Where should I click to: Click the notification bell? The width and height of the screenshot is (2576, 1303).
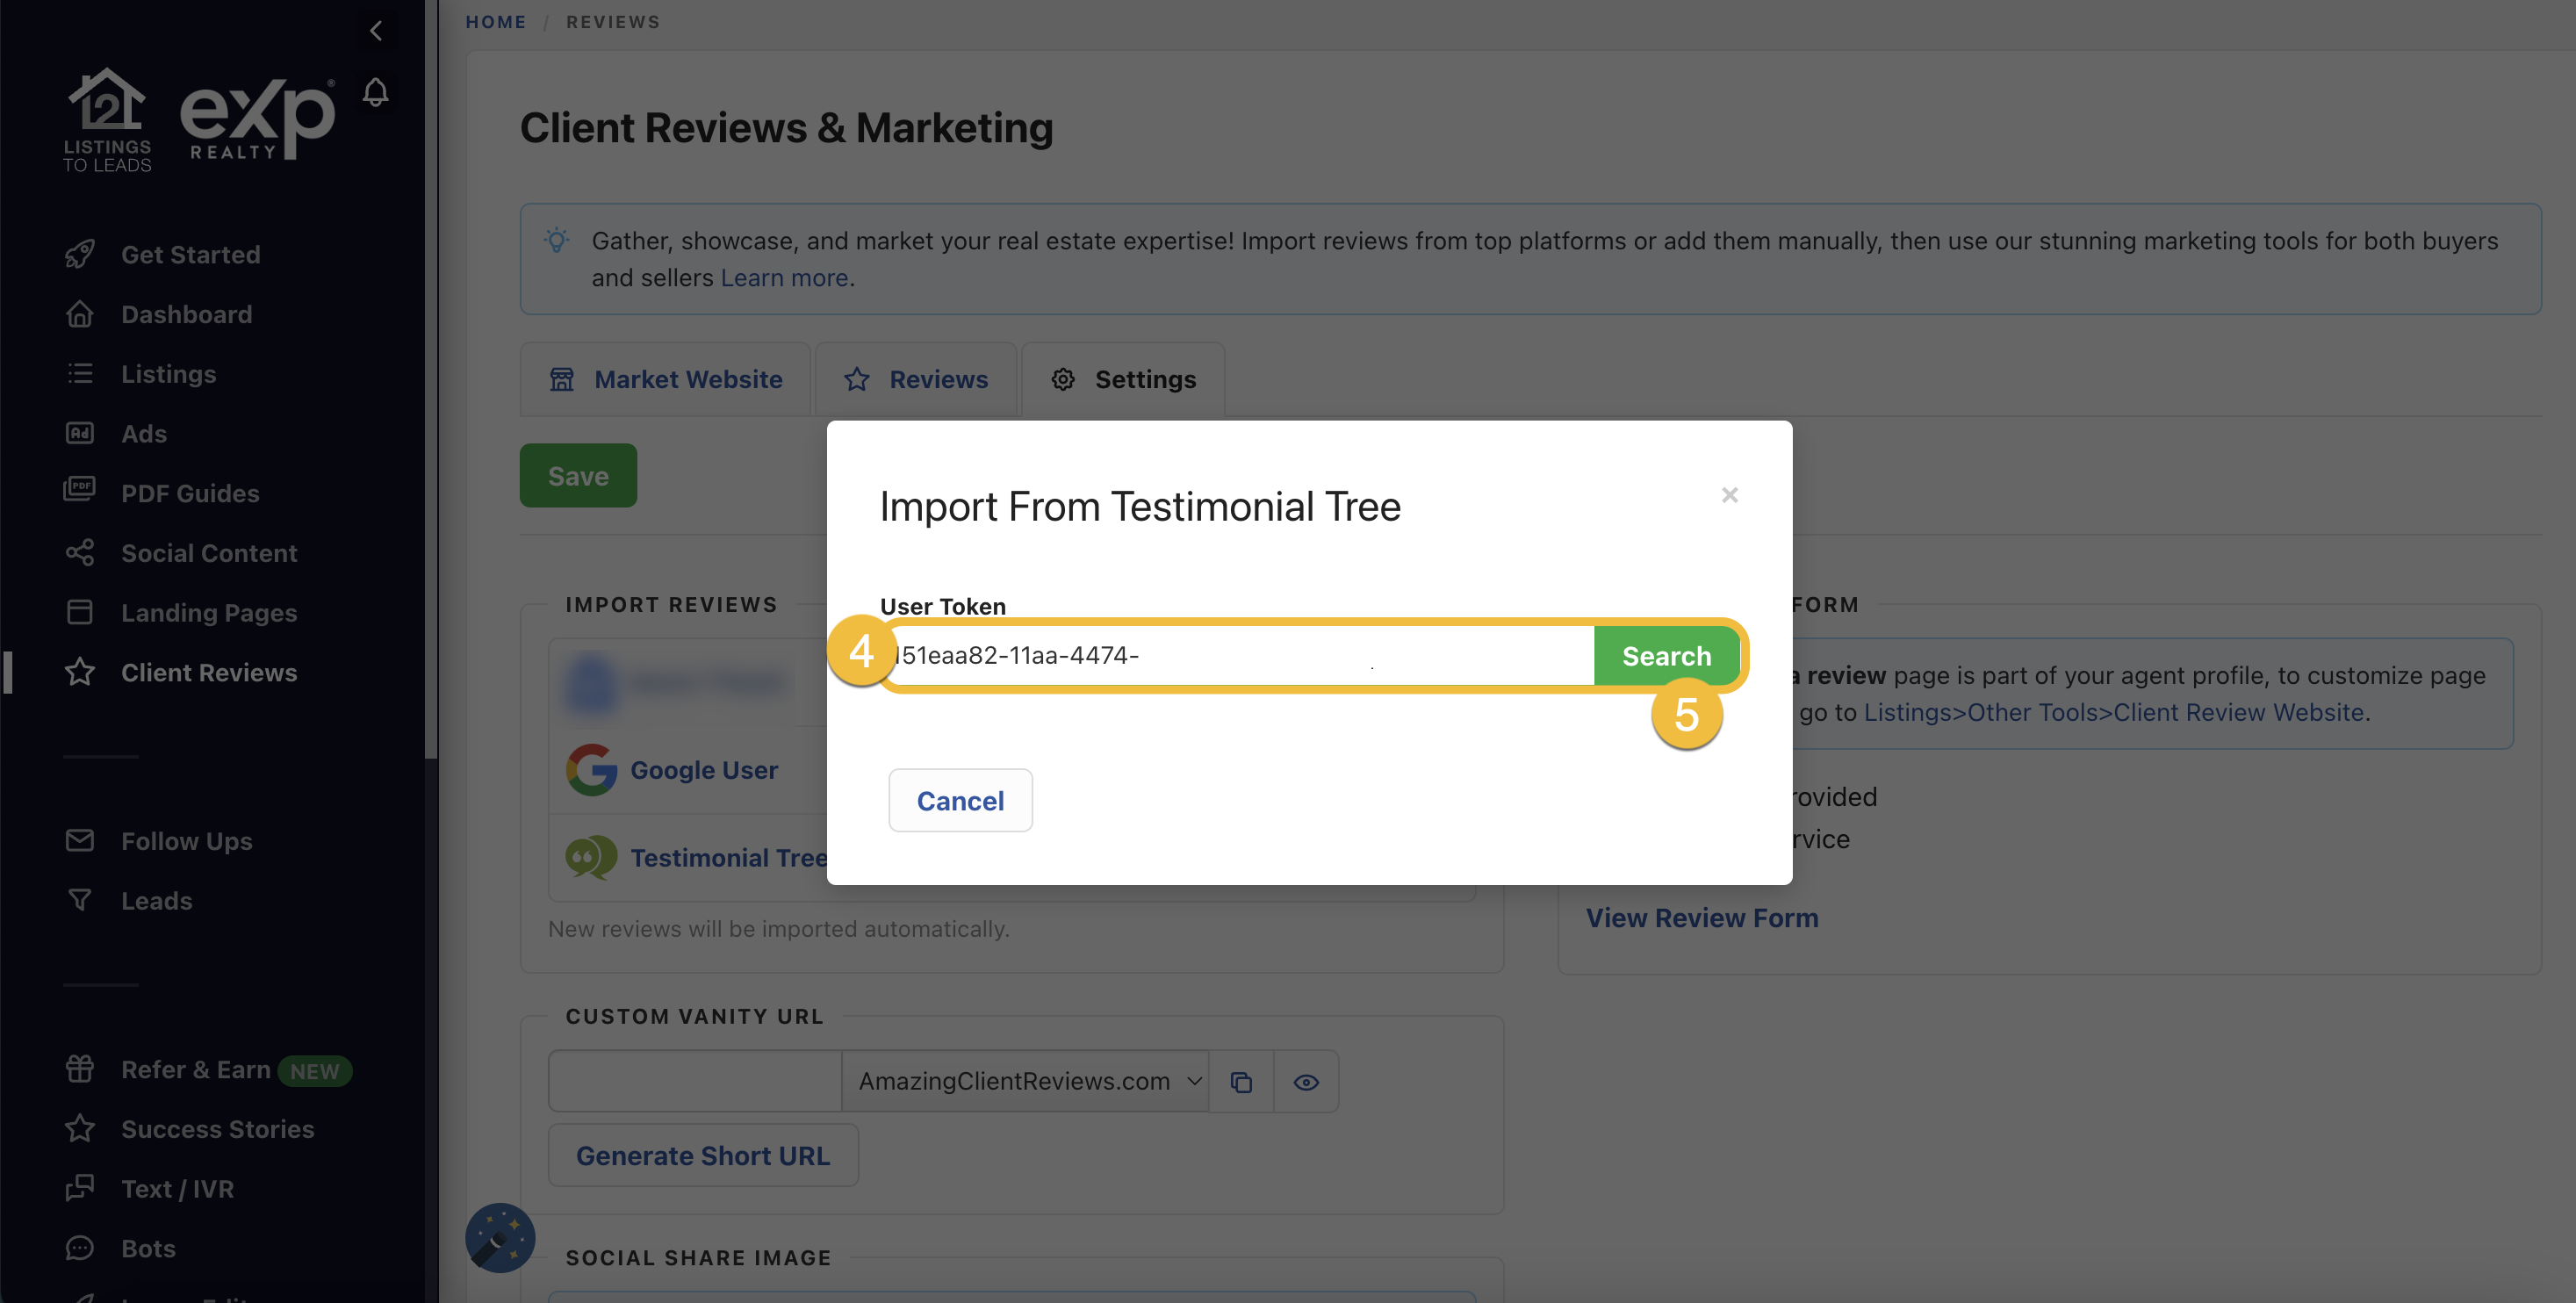pyautogui.click(x=377, y=92)
